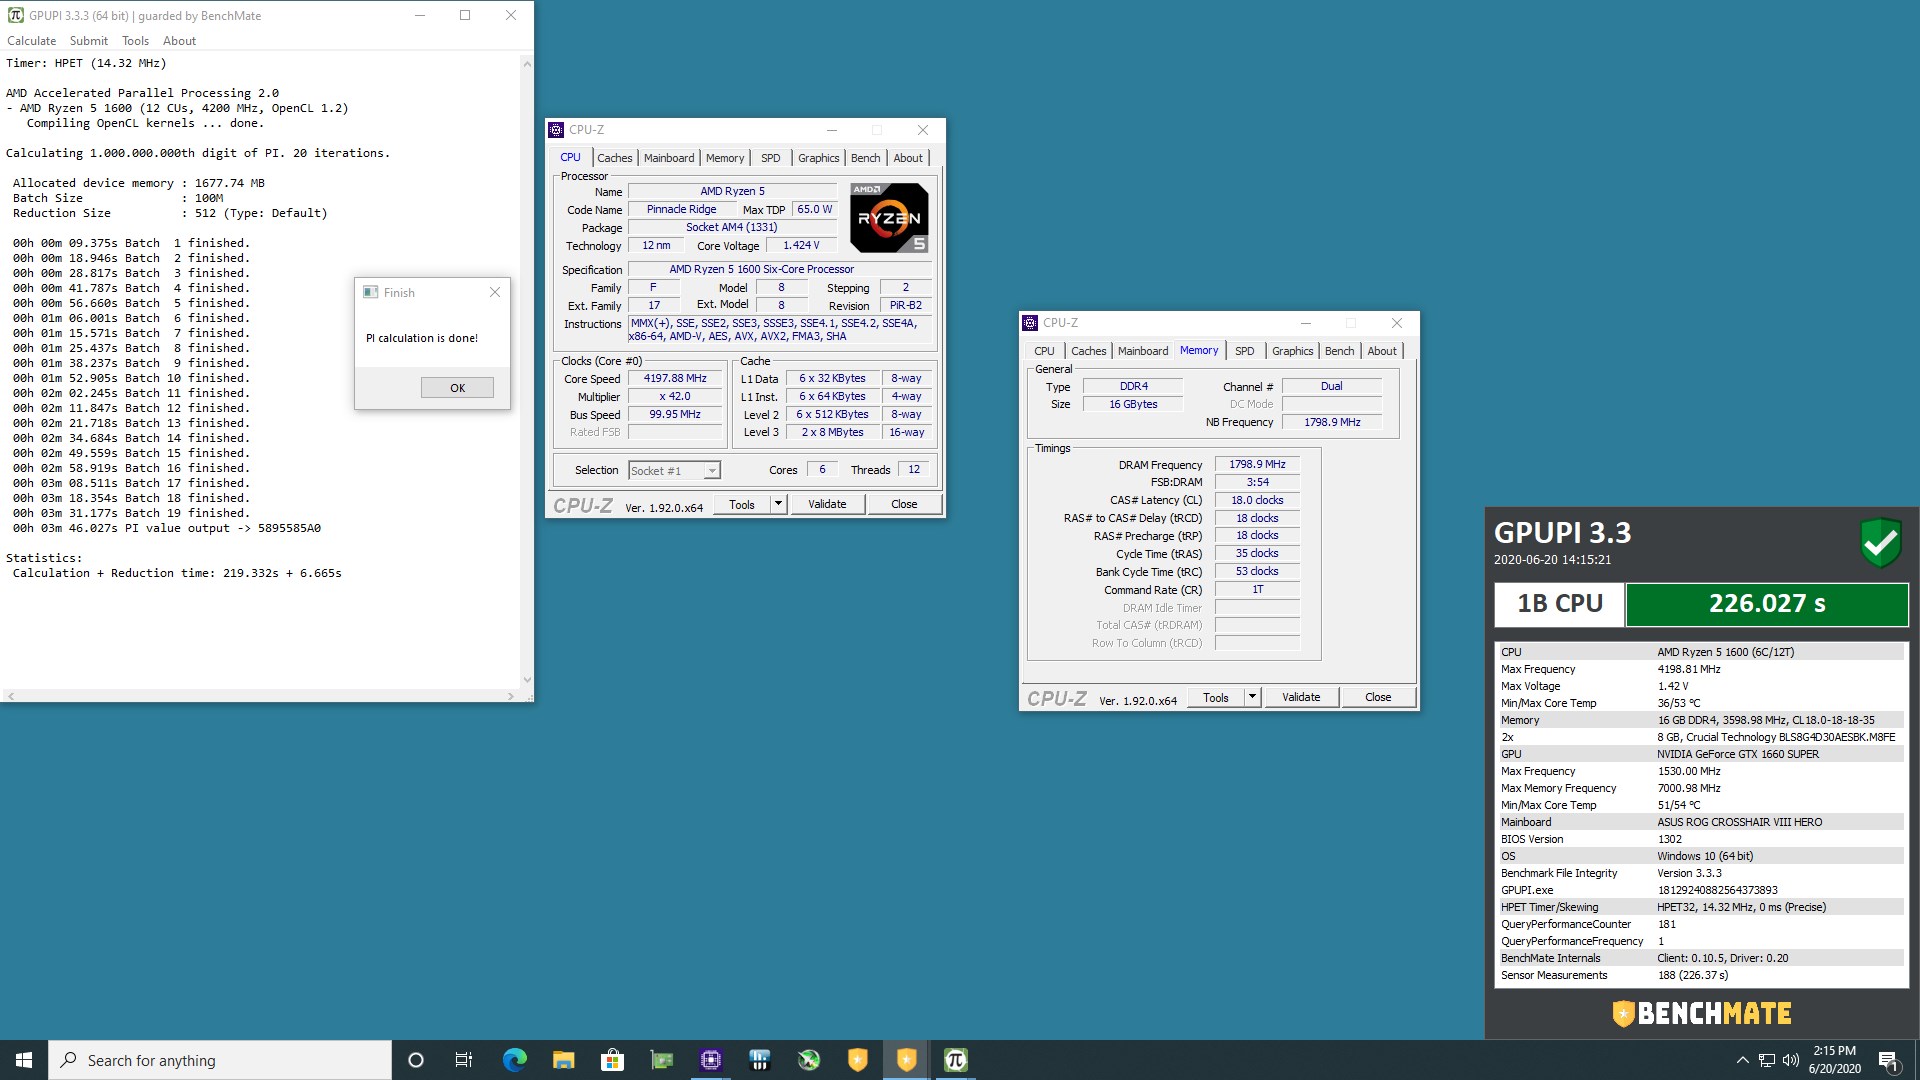Click the Search for anything box
Viewport: 1920px width, 1080px height.
220,1060
